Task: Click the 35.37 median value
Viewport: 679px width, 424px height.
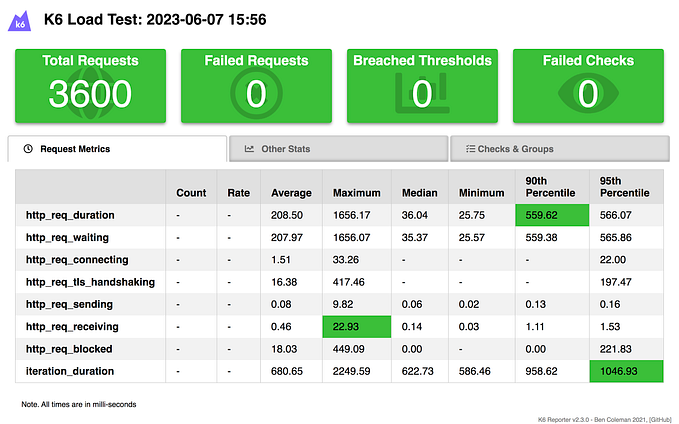Action: [414, 237]
